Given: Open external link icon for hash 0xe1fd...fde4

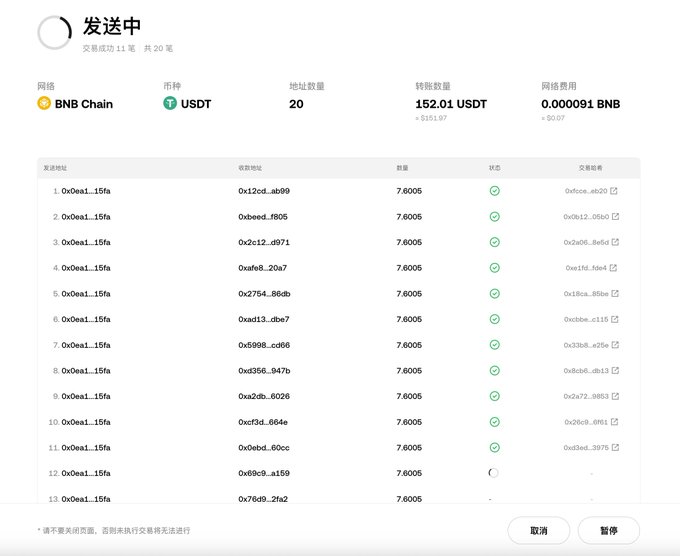Looking at the screenshot, I should point(613,268).
